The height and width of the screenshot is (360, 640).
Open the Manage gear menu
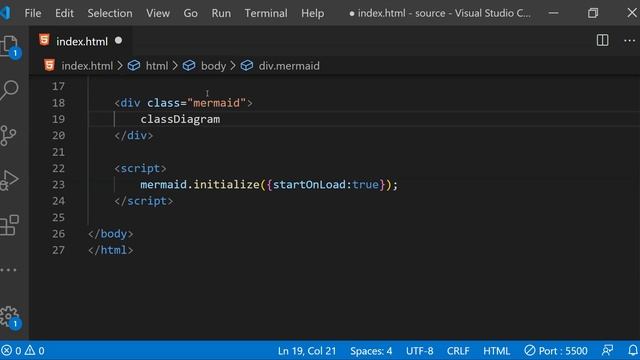point(10,317)
